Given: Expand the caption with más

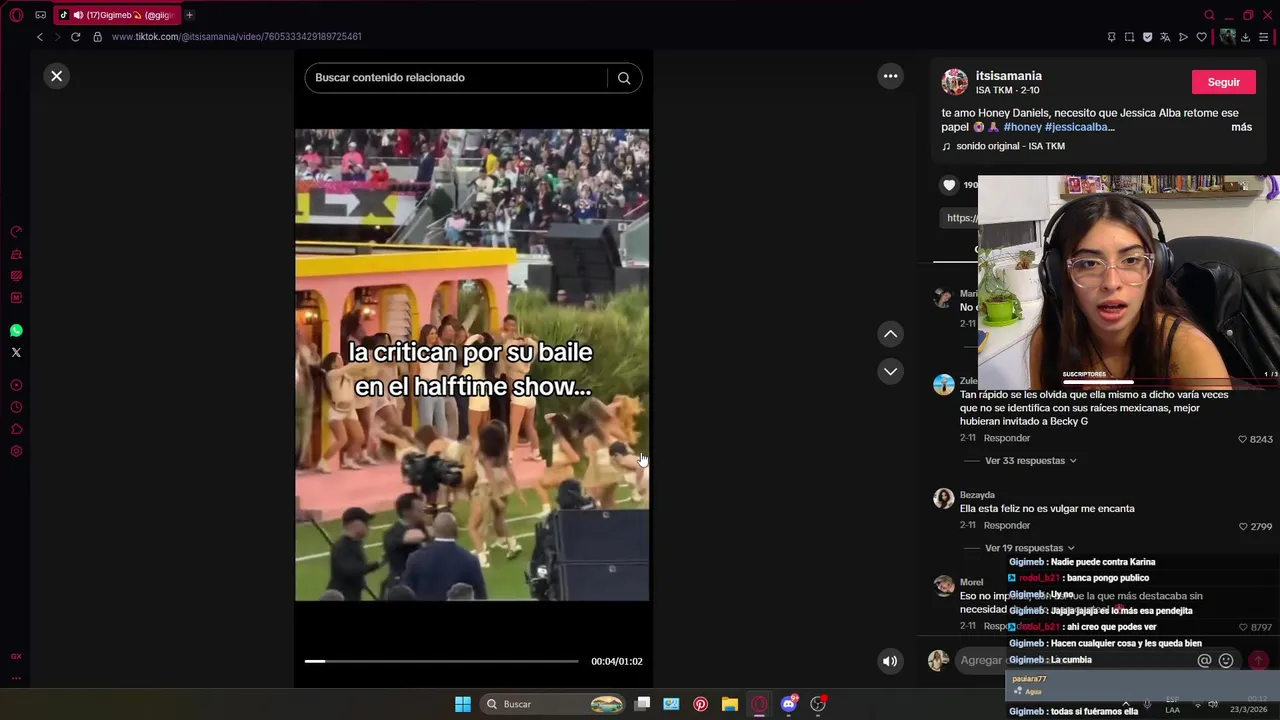Looking at the screenshot, I should (1241, 127).
